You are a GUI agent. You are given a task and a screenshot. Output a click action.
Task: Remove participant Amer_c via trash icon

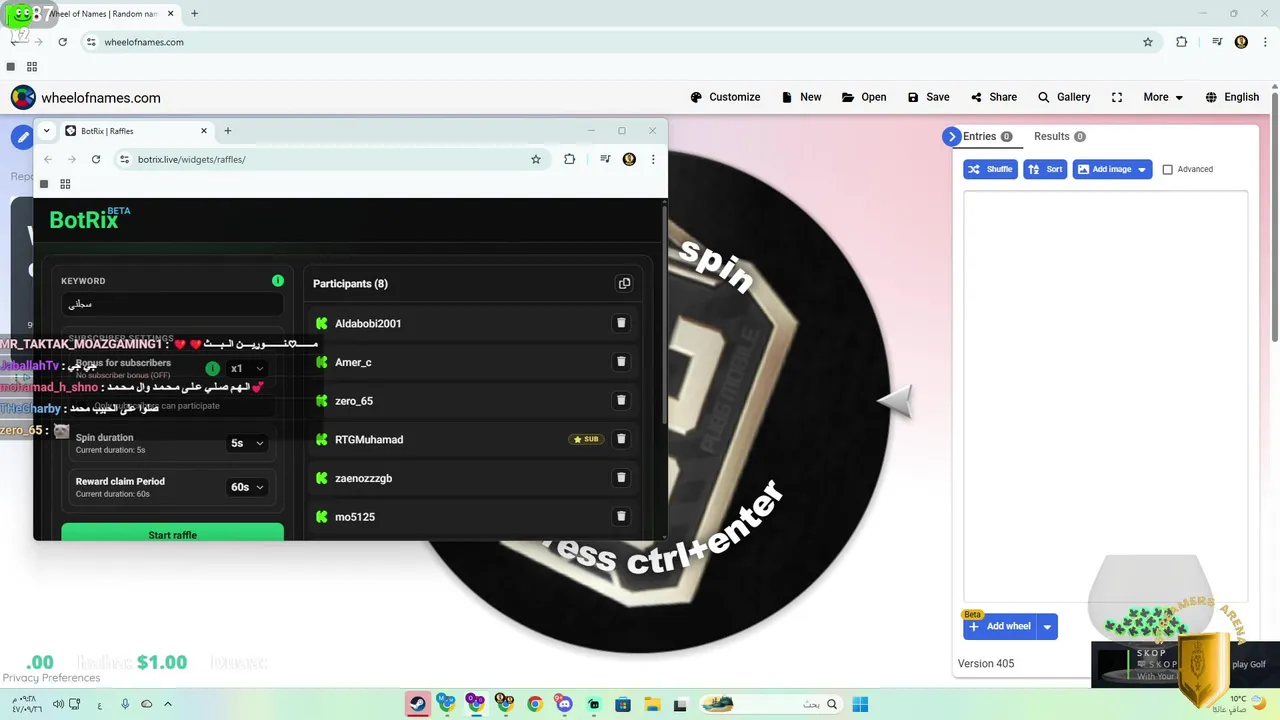tap(621, 362)
